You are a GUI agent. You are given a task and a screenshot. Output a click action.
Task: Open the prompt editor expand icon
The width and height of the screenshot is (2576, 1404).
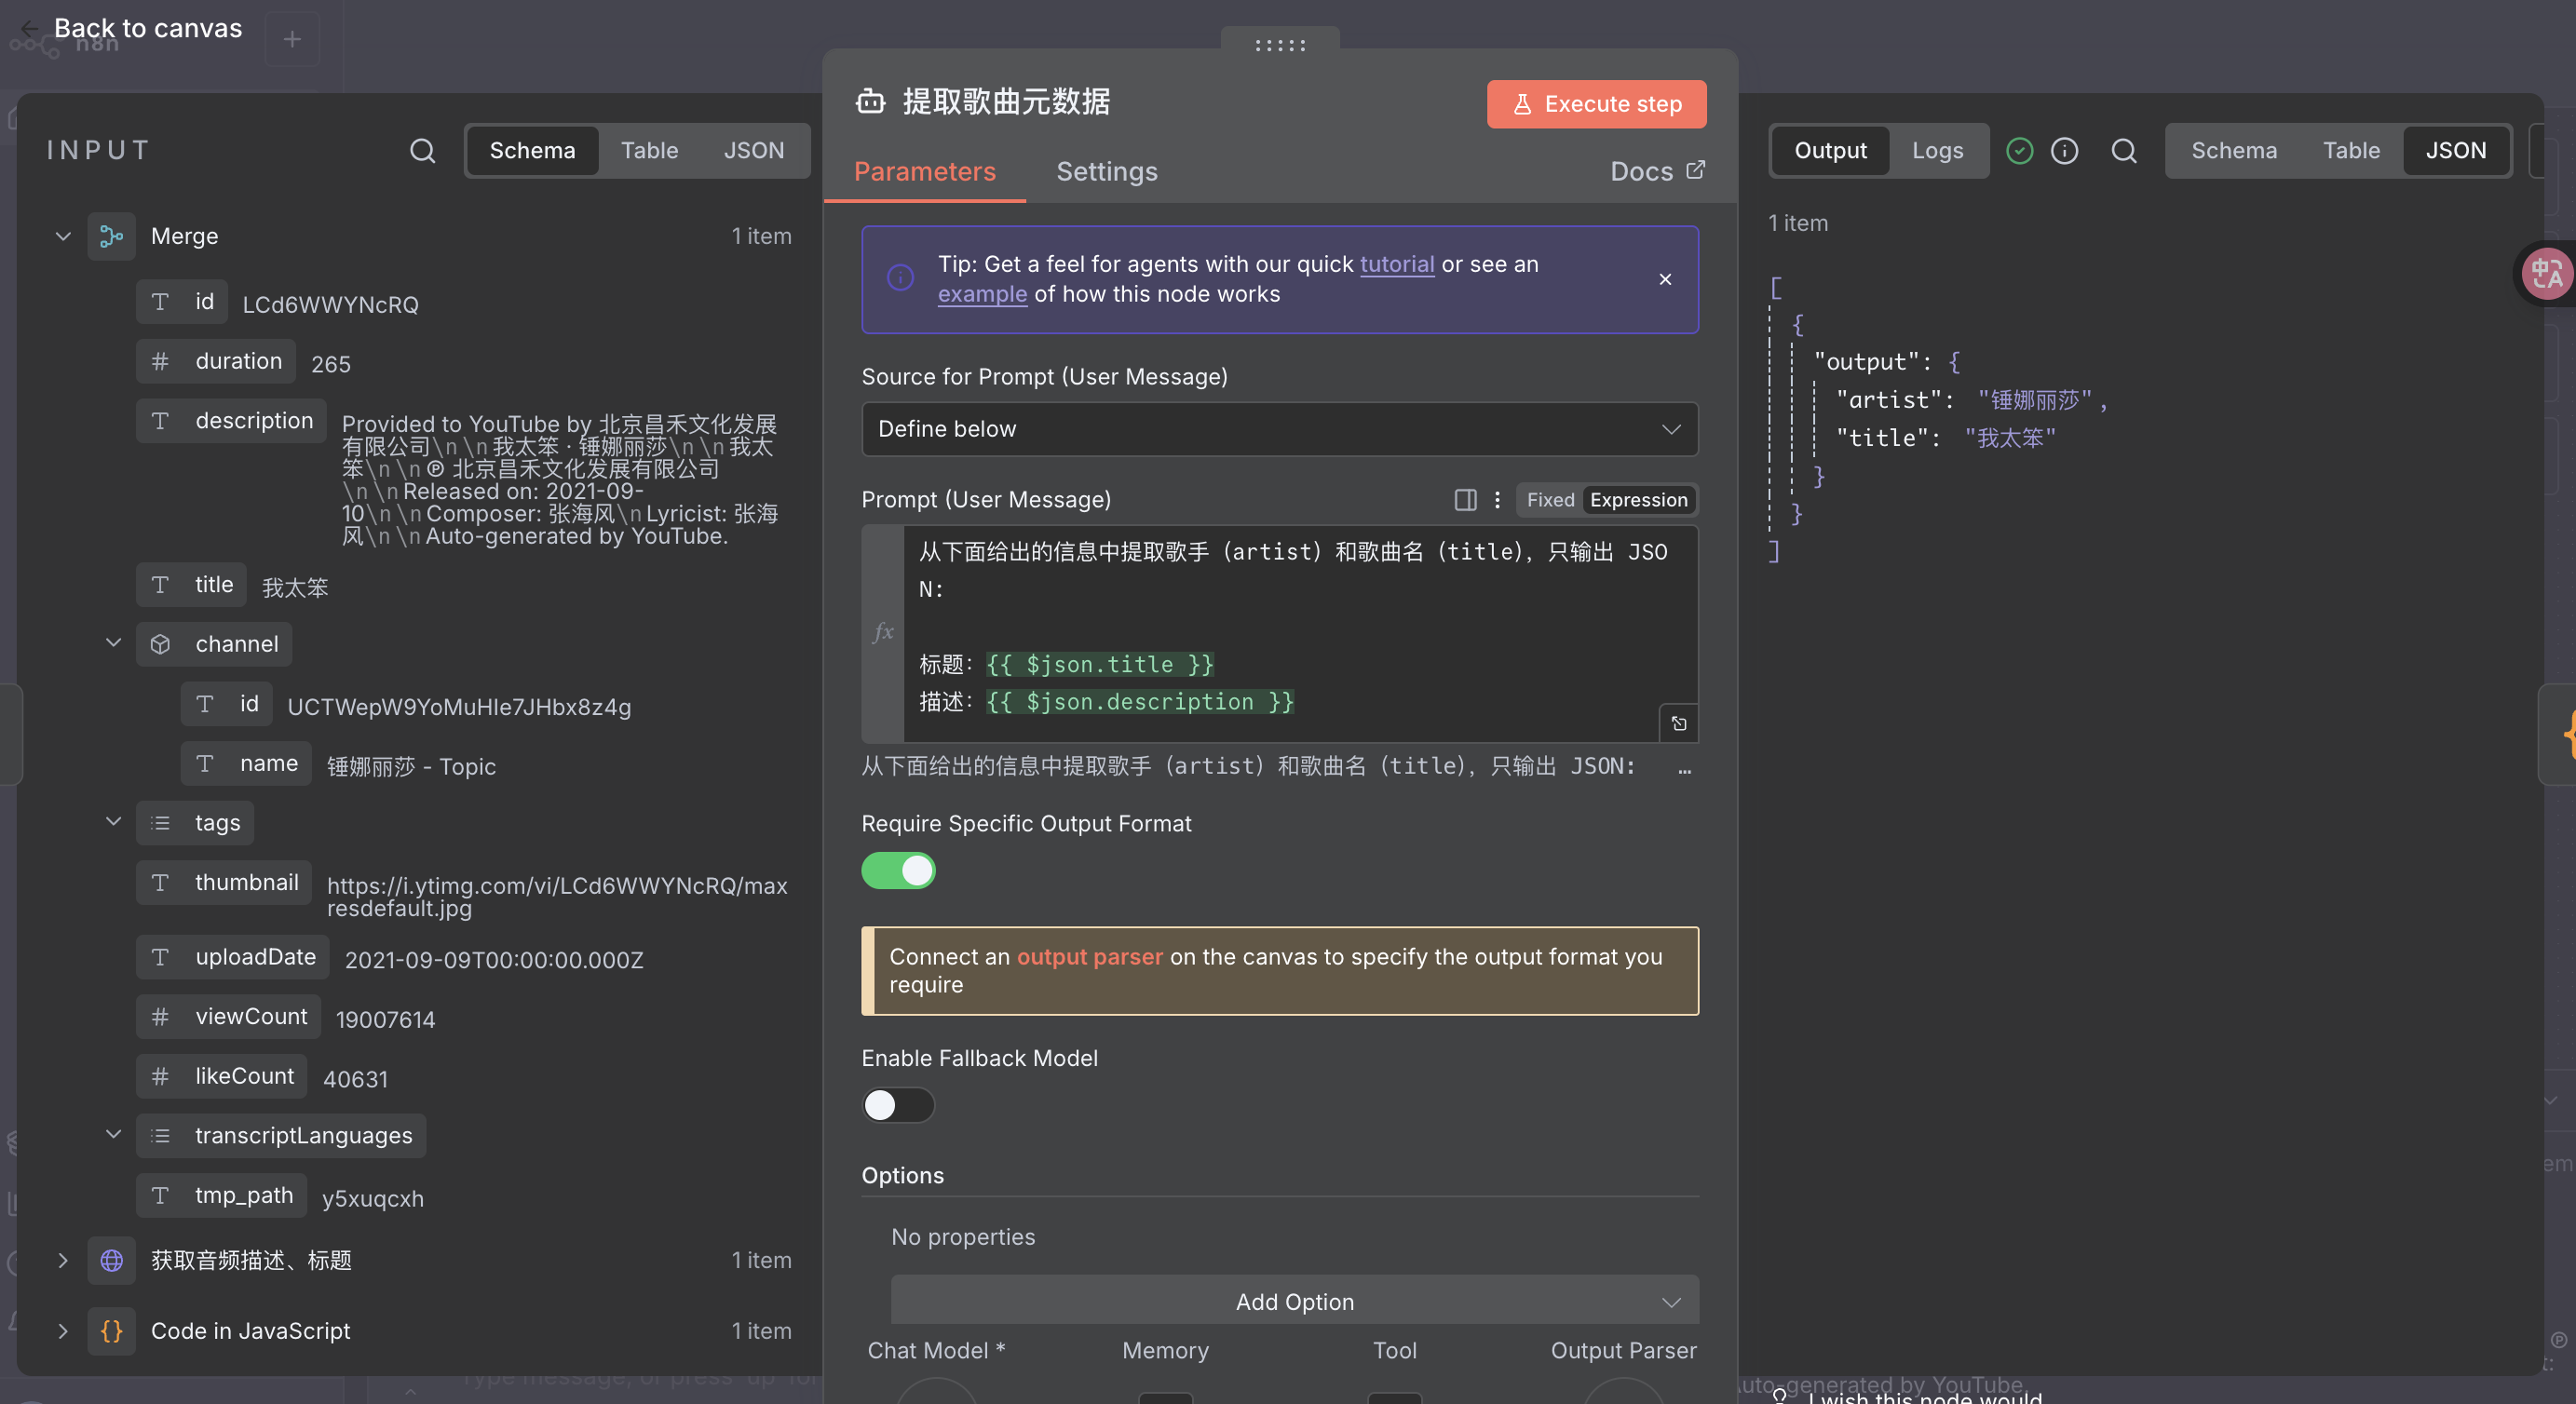(x=1678, y=723)
